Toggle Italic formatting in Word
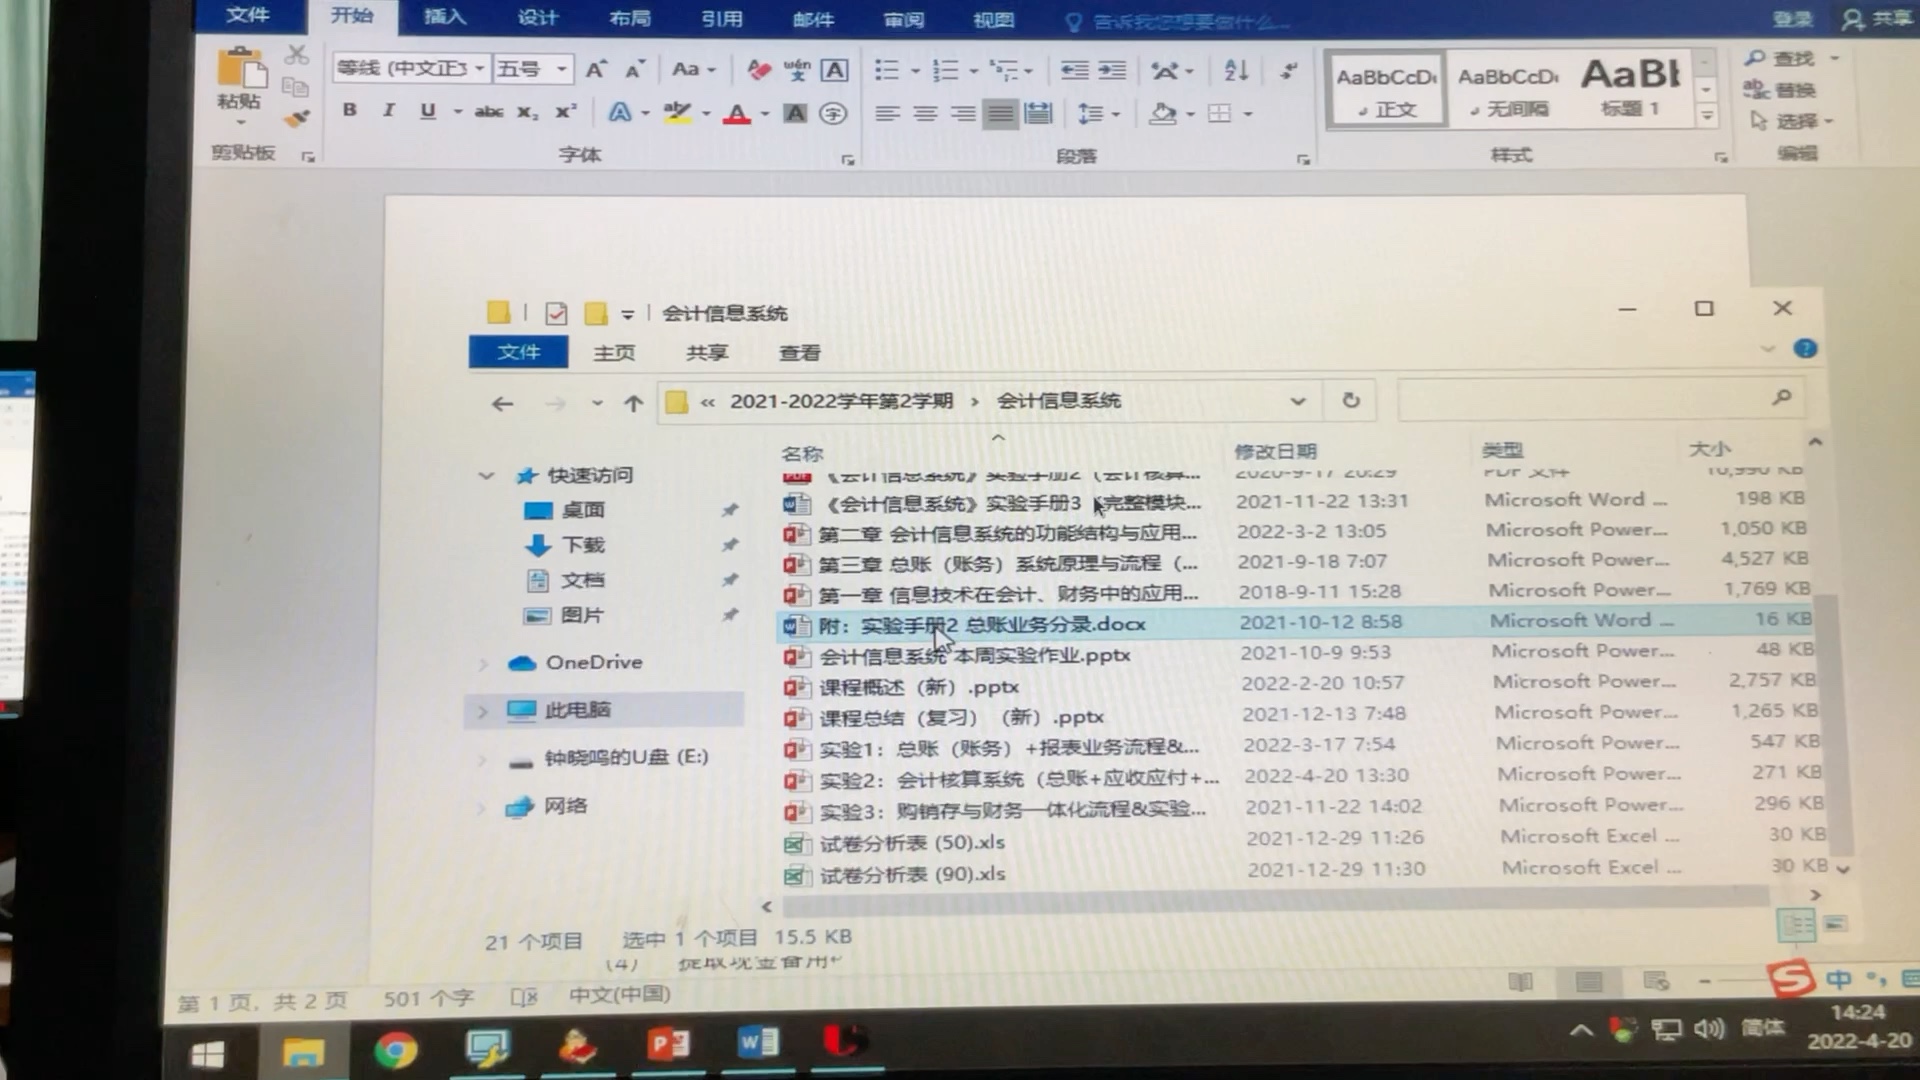 pos(388,110)
